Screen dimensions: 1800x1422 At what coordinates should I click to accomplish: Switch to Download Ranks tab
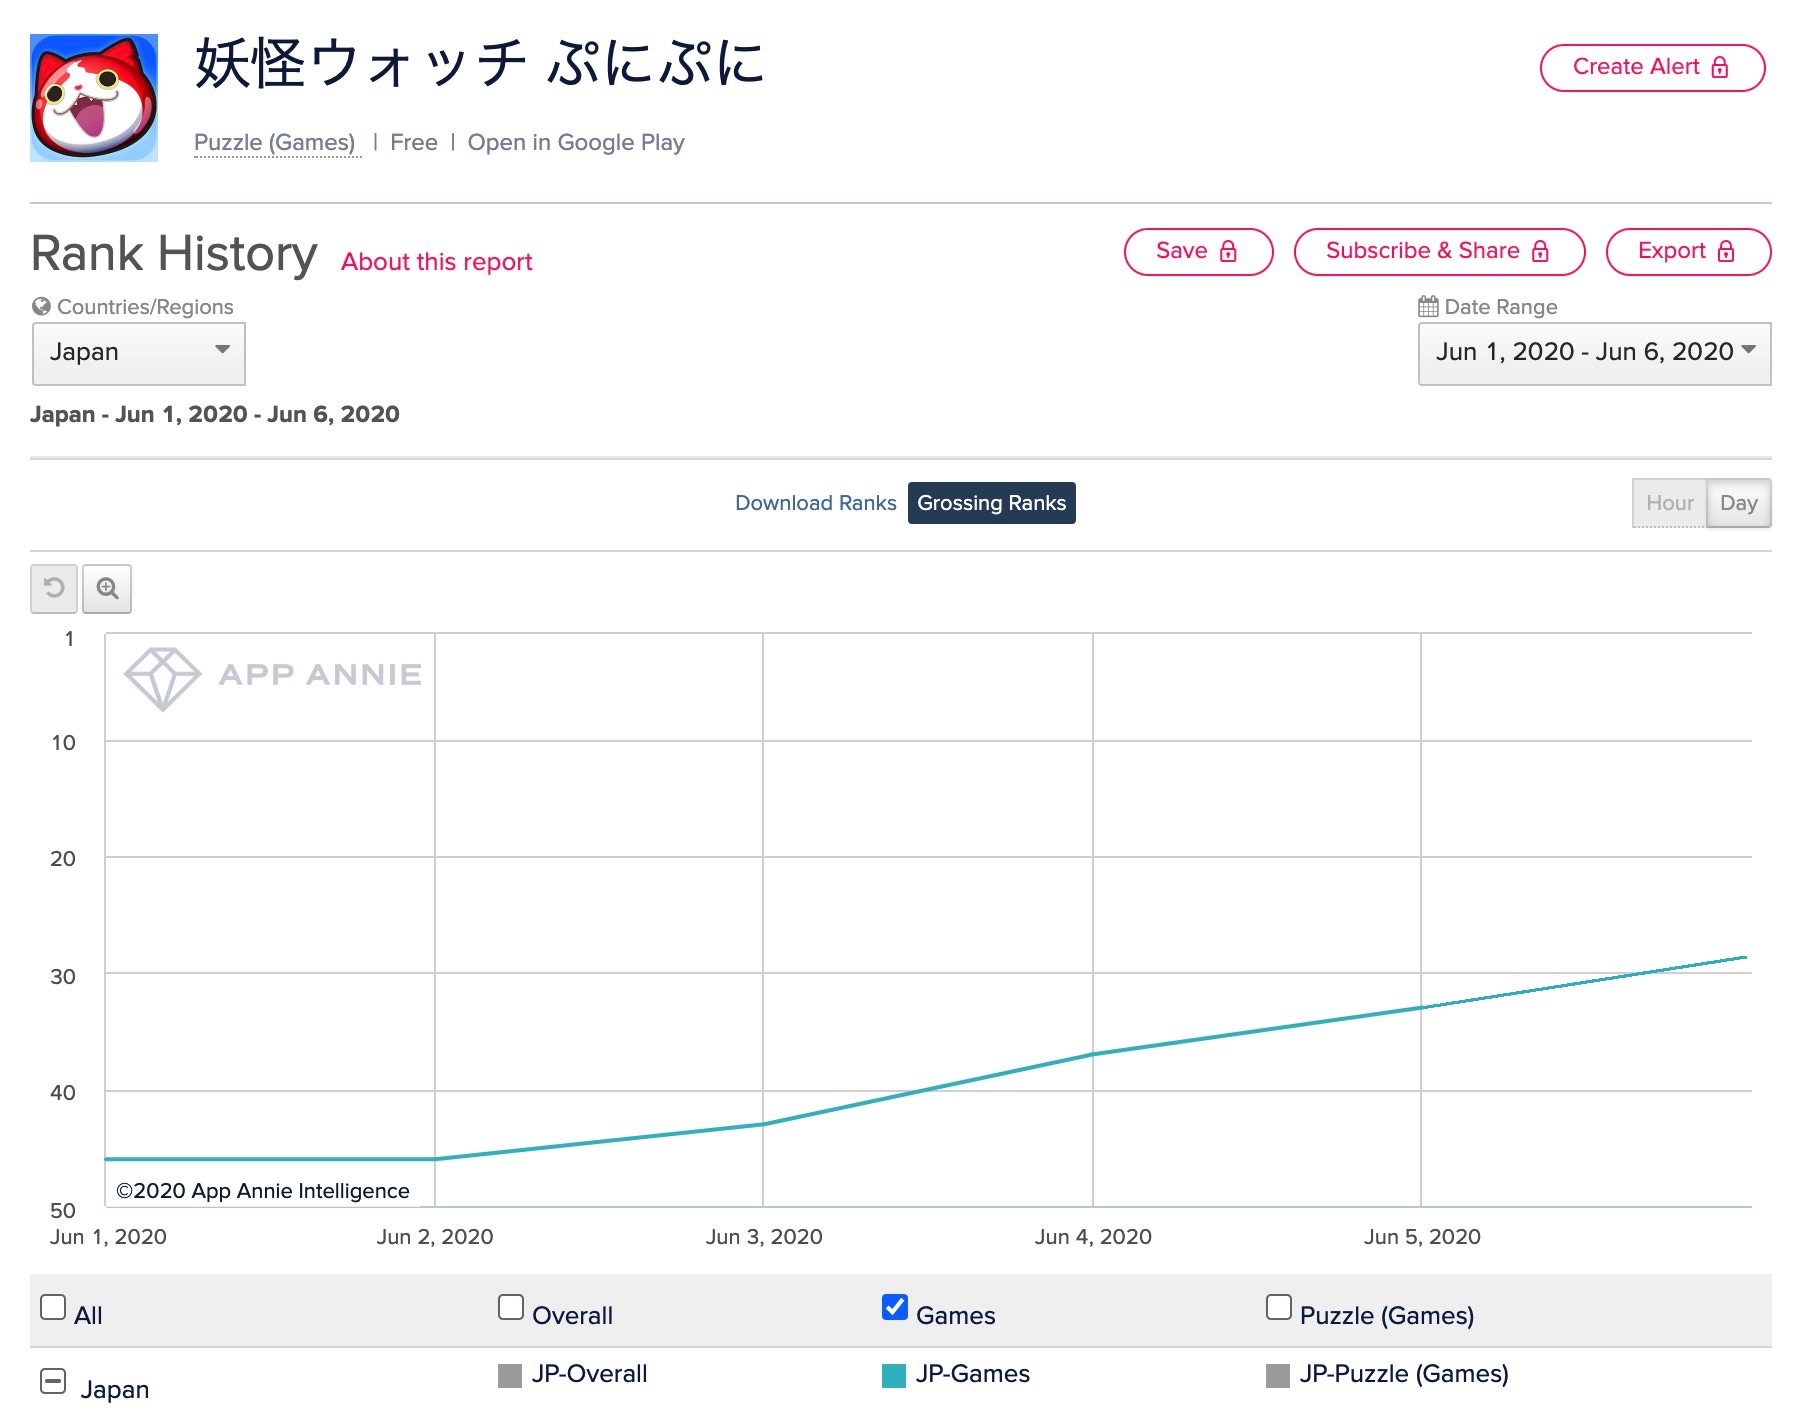pos(815,503)
